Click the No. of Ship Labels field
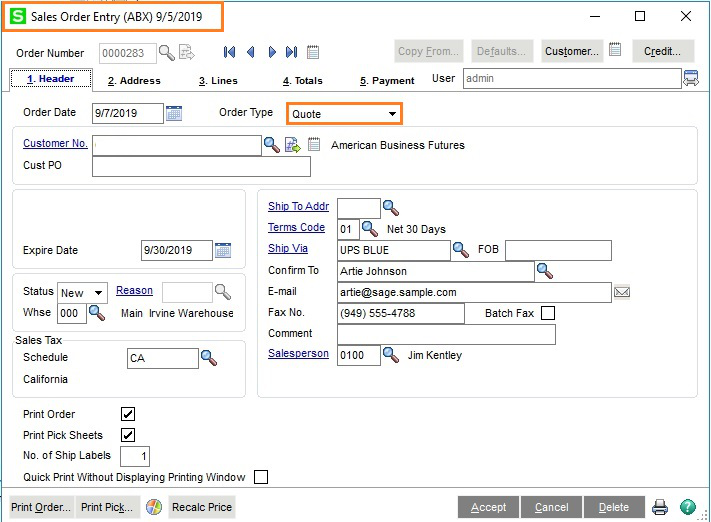The image size is (711, 522). tap(135, 456)
